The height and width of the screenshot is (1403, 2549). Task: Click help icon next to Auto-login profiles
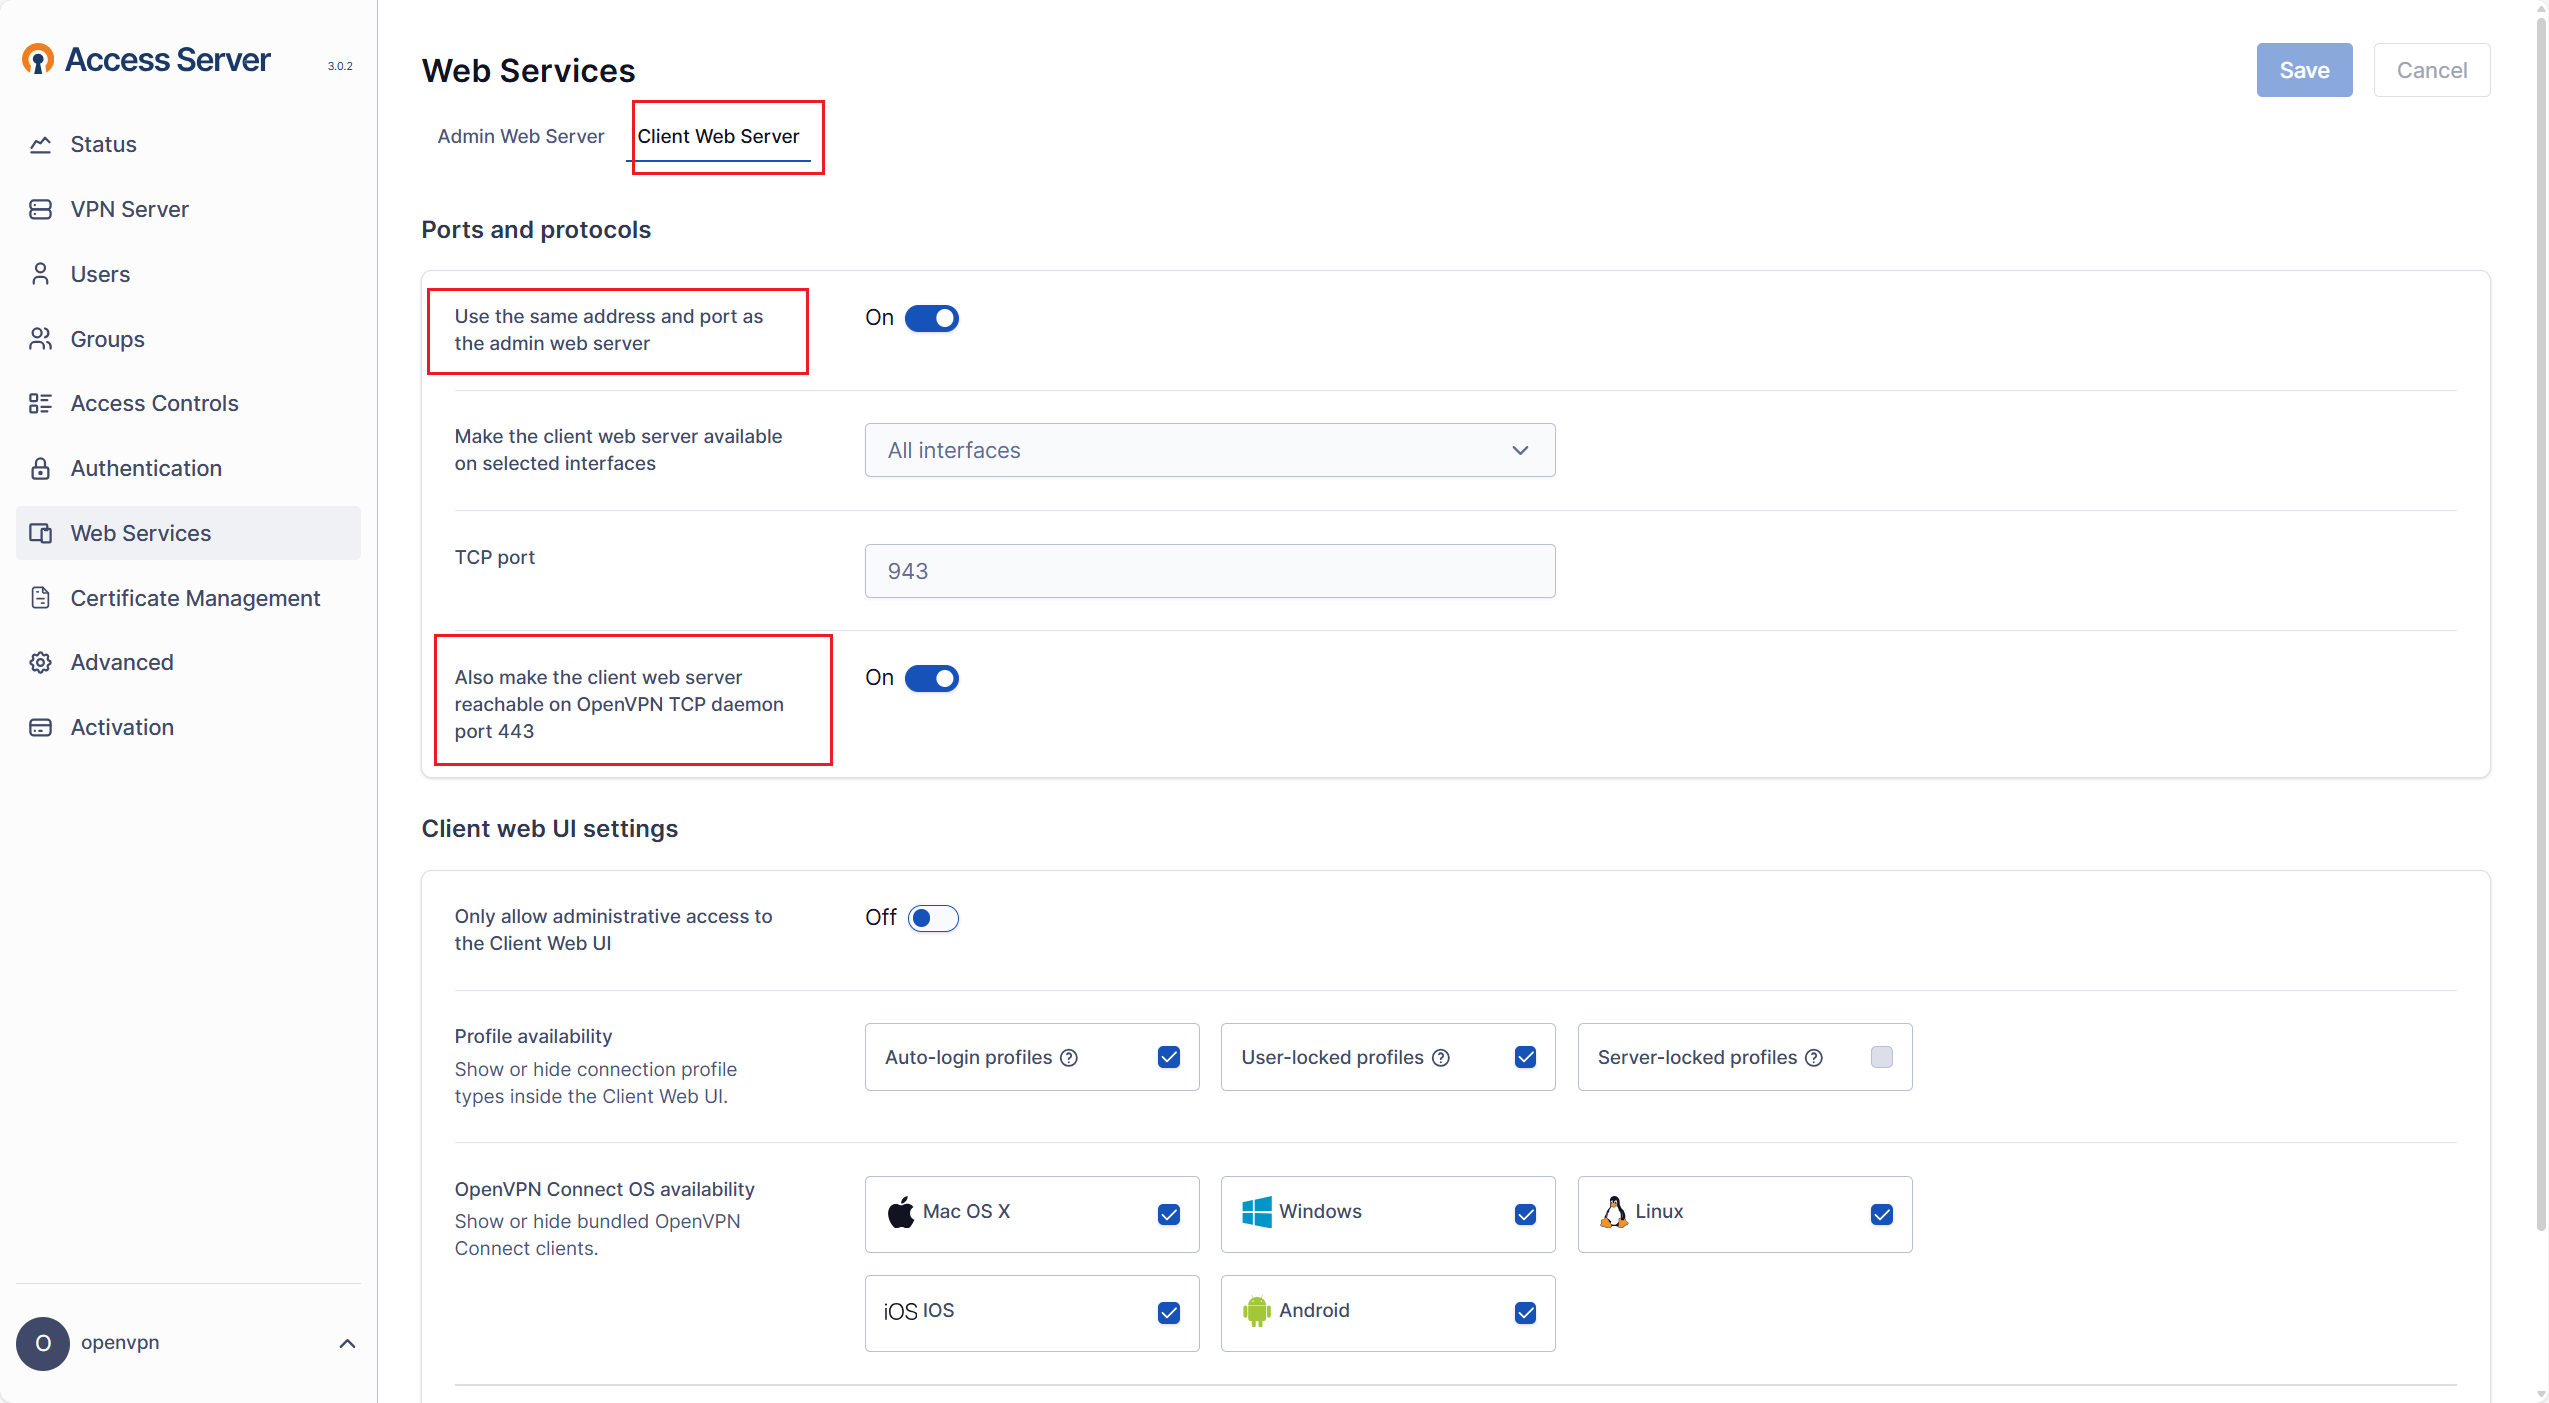pos(1069,1058)
